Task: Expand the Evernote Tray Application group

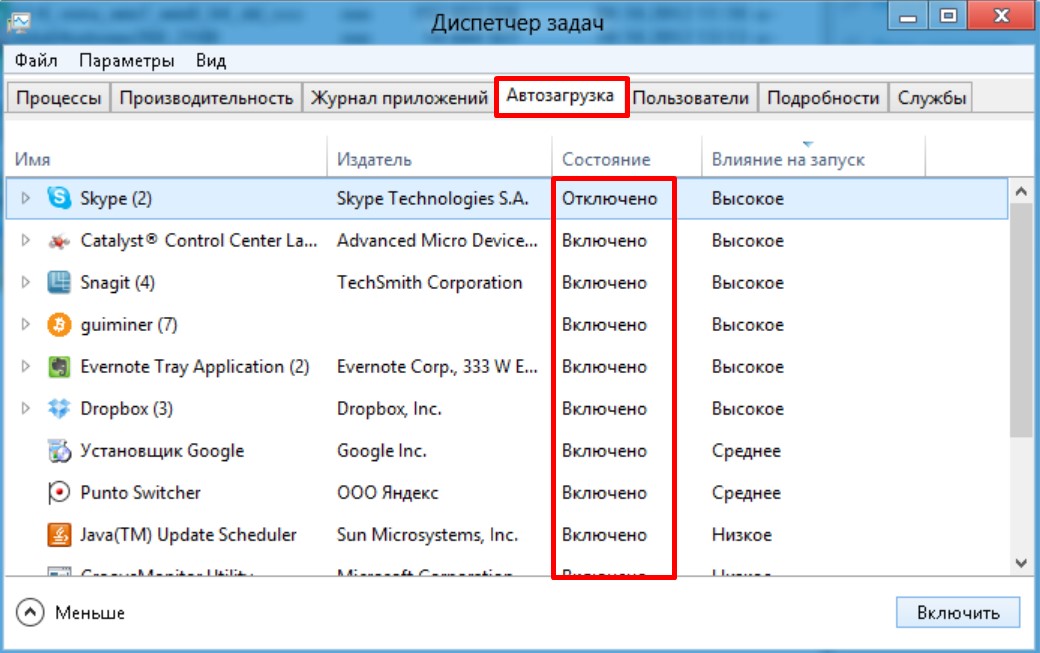Action: (x=25, y=366)
